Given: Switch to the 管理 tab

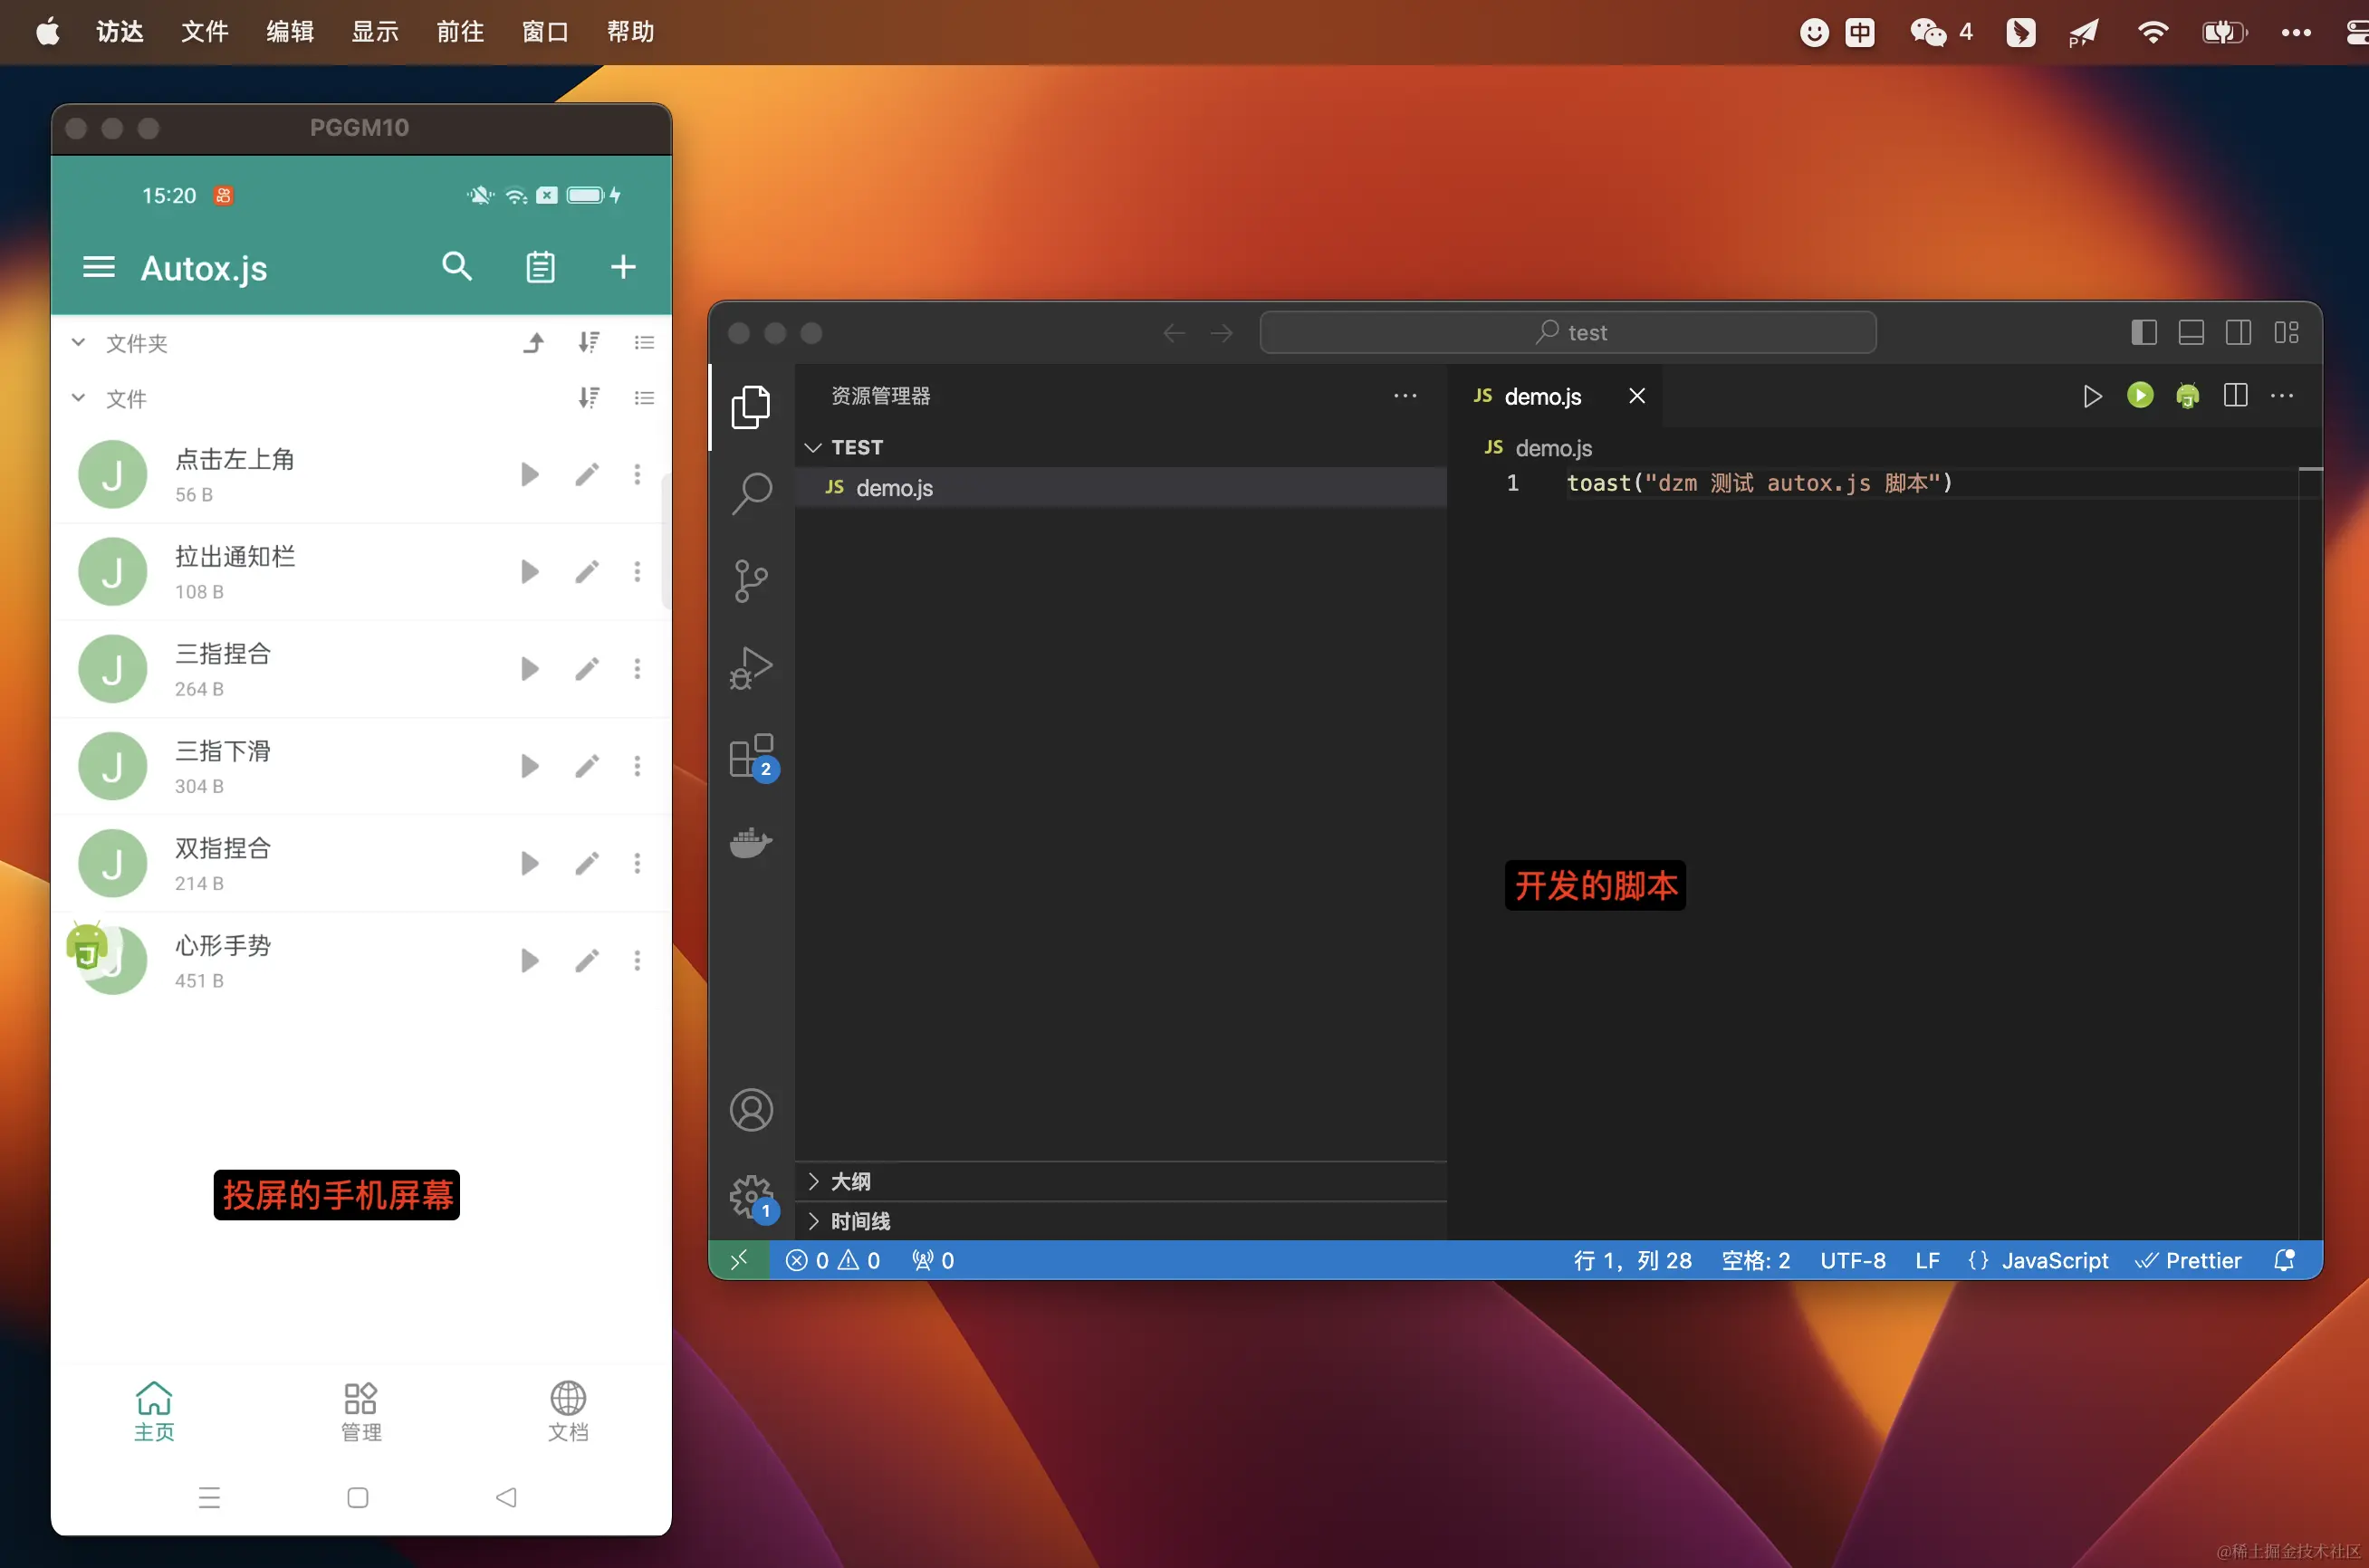Looking at the screenshot, I should tap(360, 1411).
